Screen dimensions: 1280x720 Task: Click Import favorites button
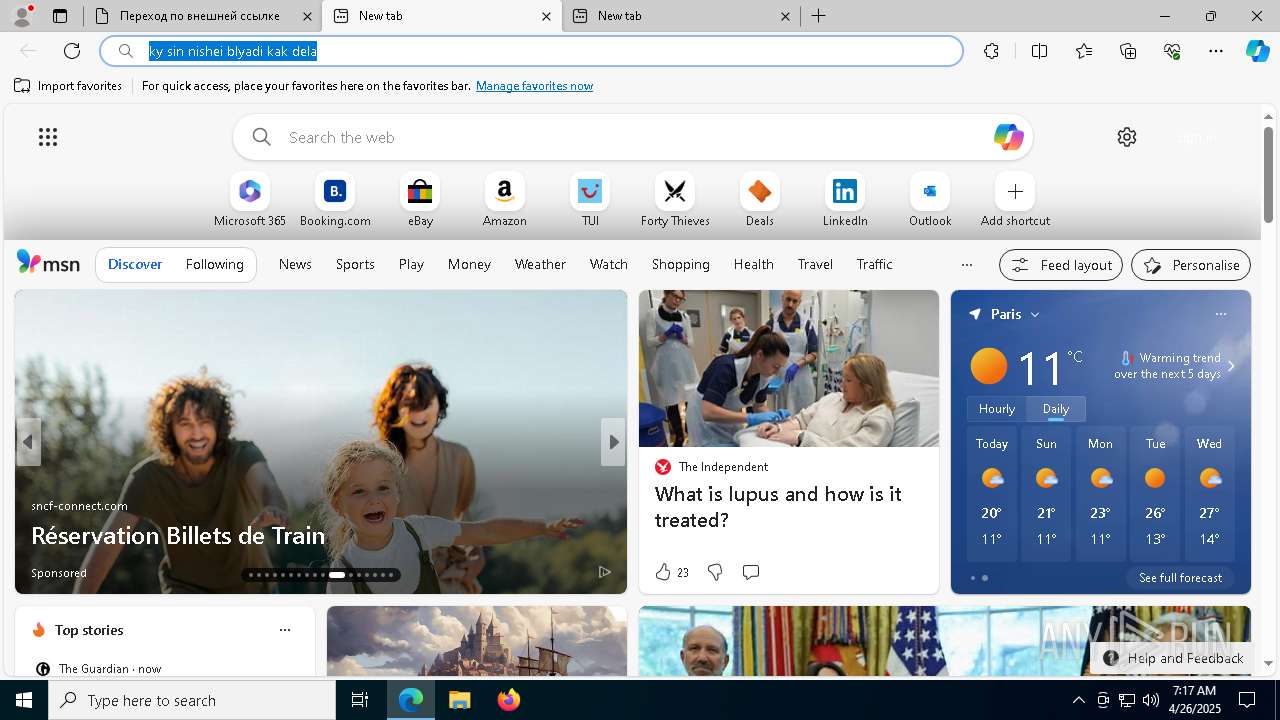(x=68, y=86)
